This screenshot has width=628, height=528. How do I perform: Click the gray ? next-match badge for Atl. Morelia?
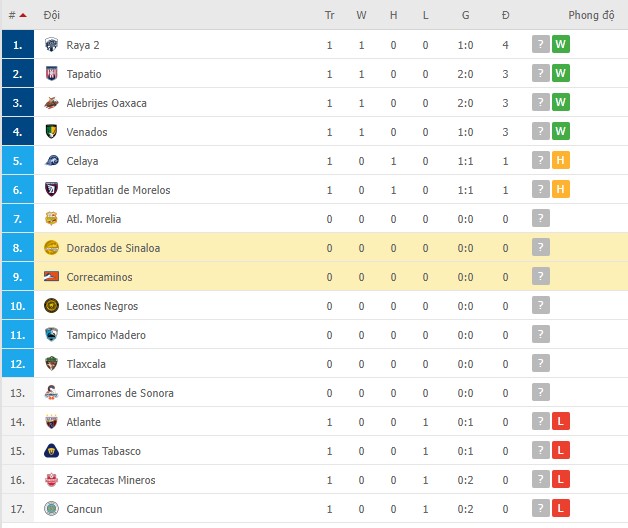pyautogui.click(x=541, y=219)
